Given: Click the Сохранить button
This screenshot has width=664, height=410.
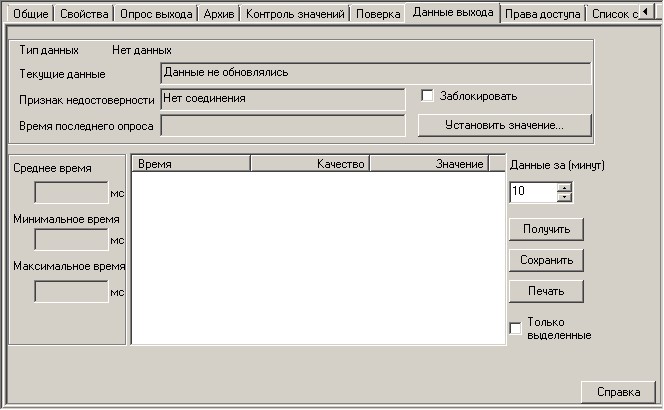Looking at the screenshot, I should tap(546, 260).
